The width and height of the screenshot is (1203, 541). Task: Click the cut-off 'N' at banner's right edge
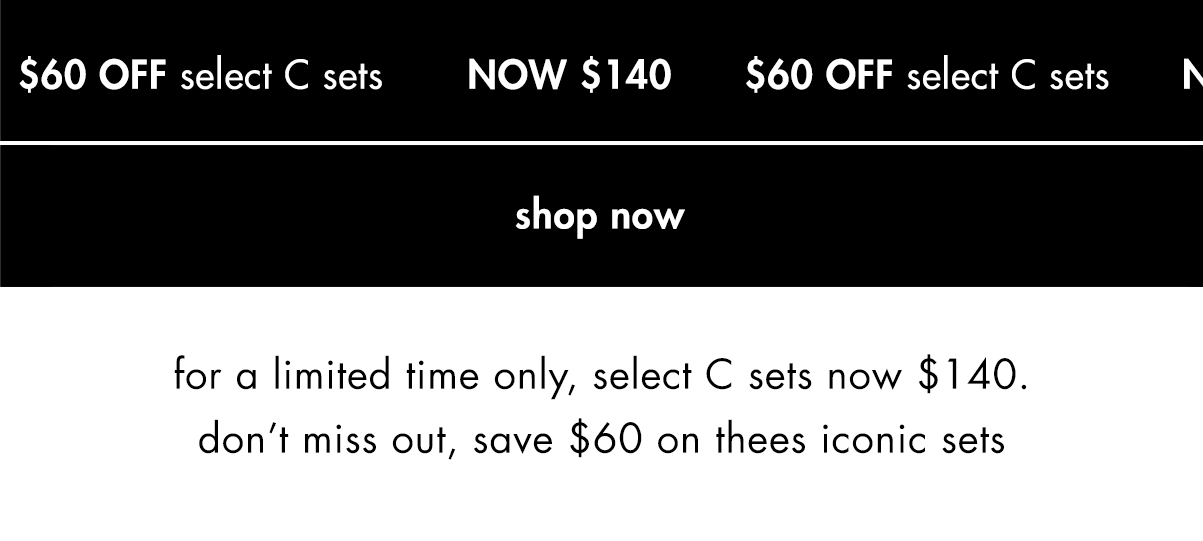pyautogui.click(x=1192, y=76)
